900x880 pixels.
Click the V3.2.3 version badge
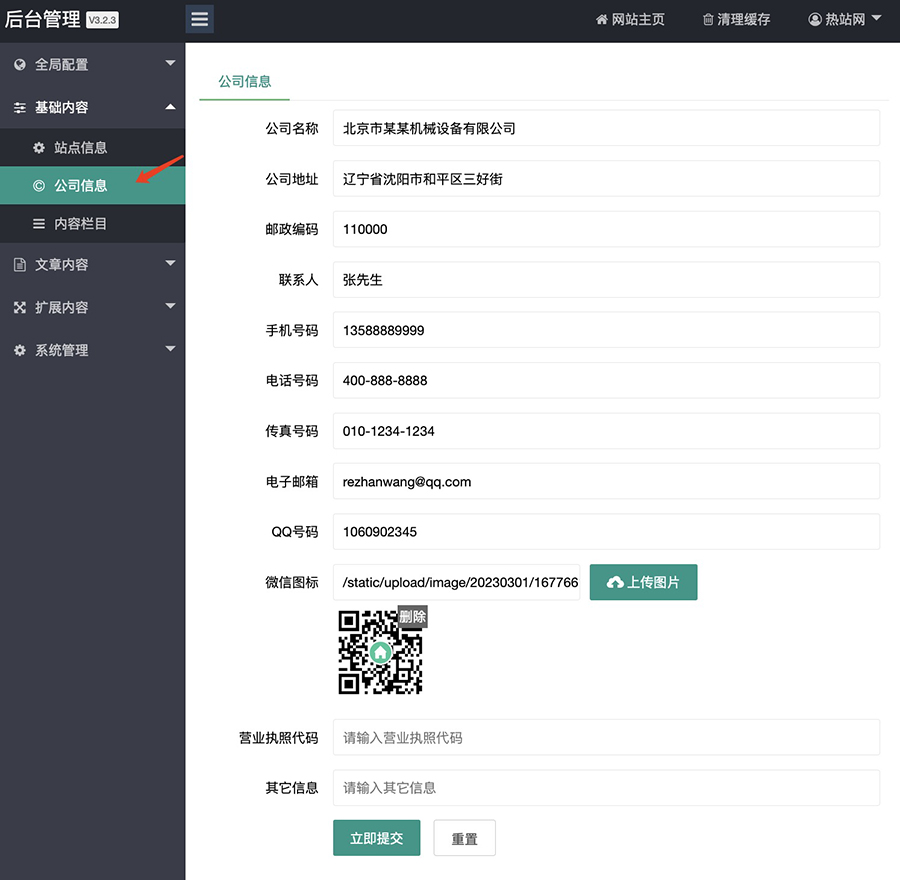click(x=102, y=20)
